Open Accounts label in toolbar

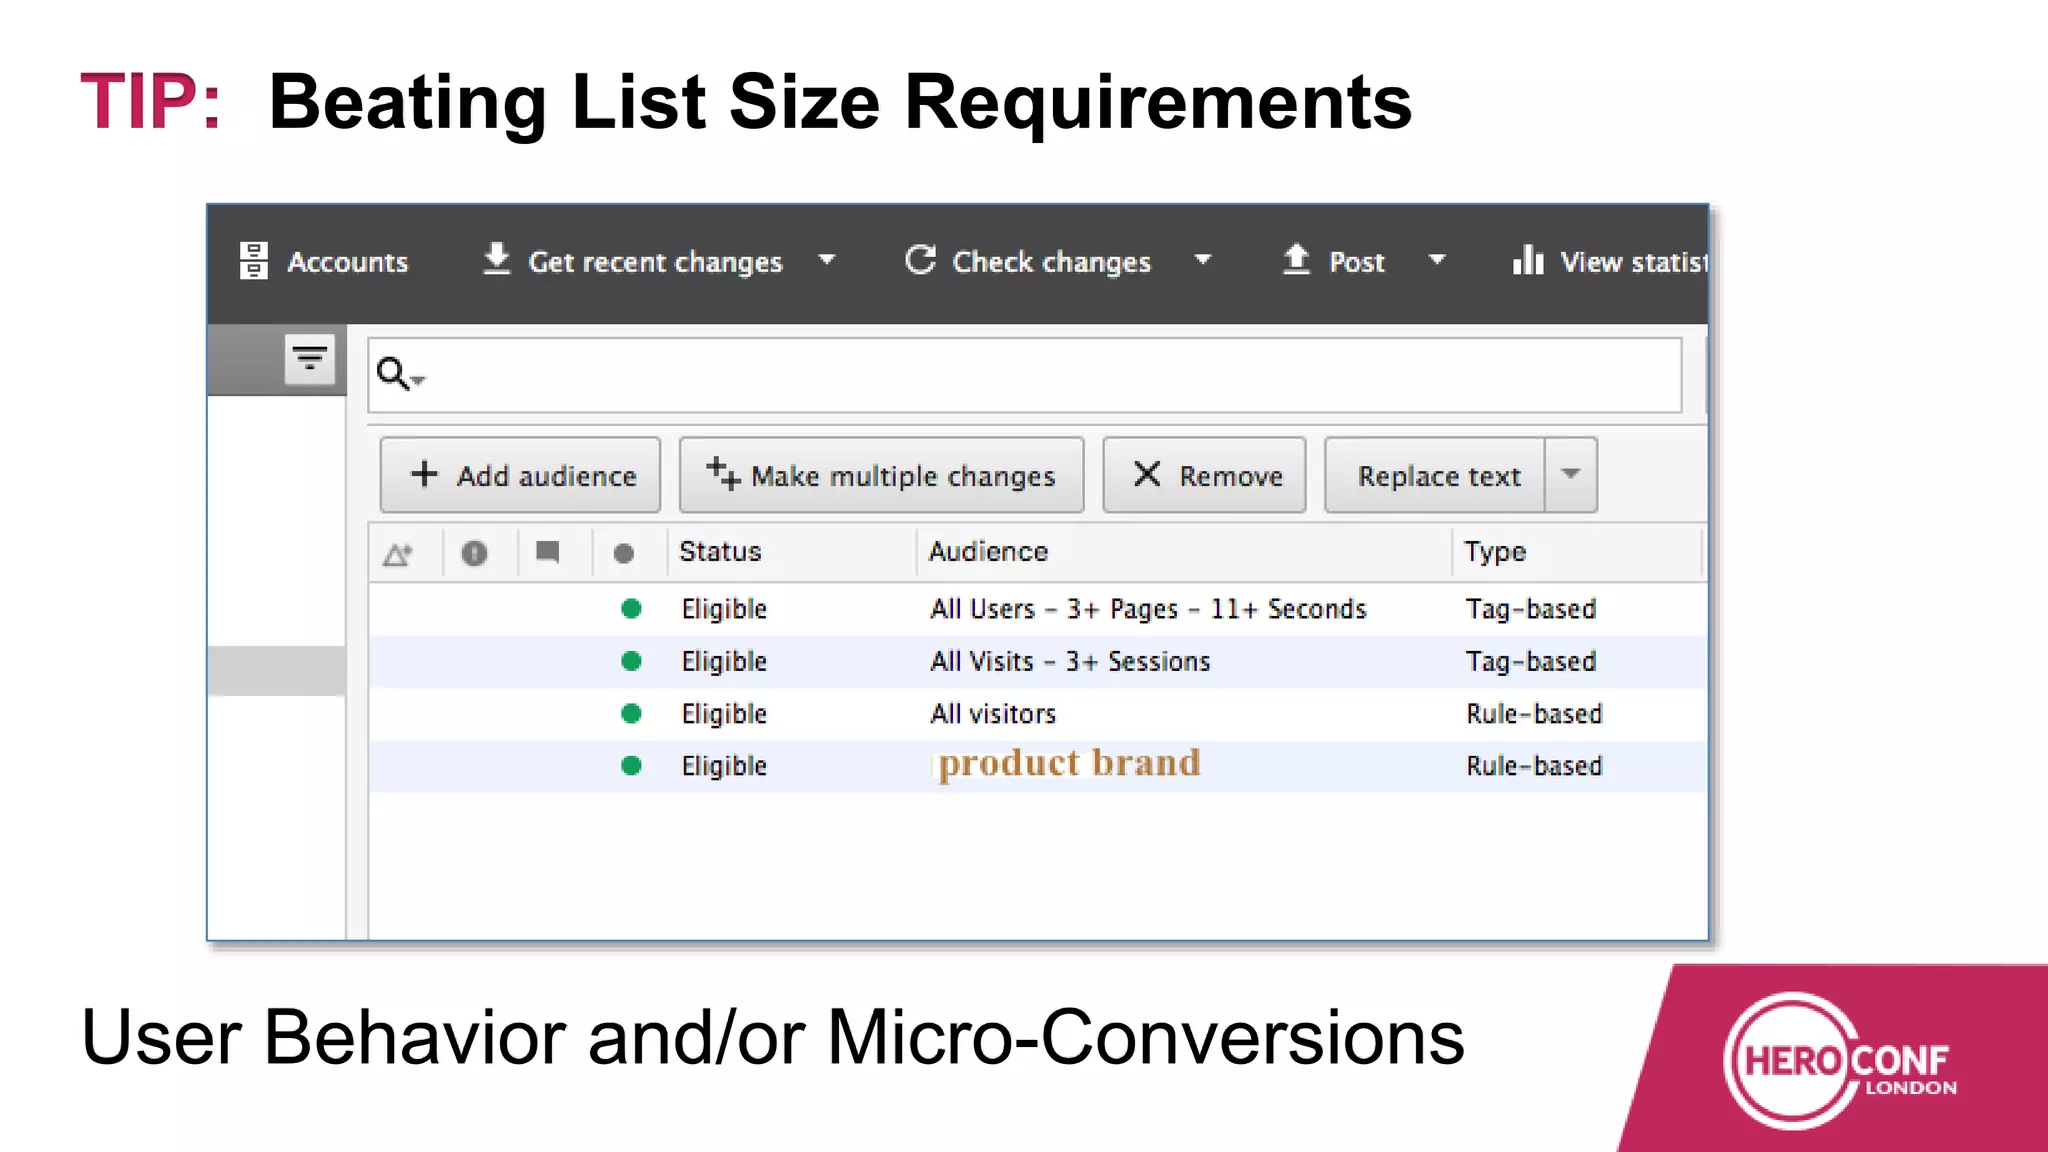pos(348,262)
